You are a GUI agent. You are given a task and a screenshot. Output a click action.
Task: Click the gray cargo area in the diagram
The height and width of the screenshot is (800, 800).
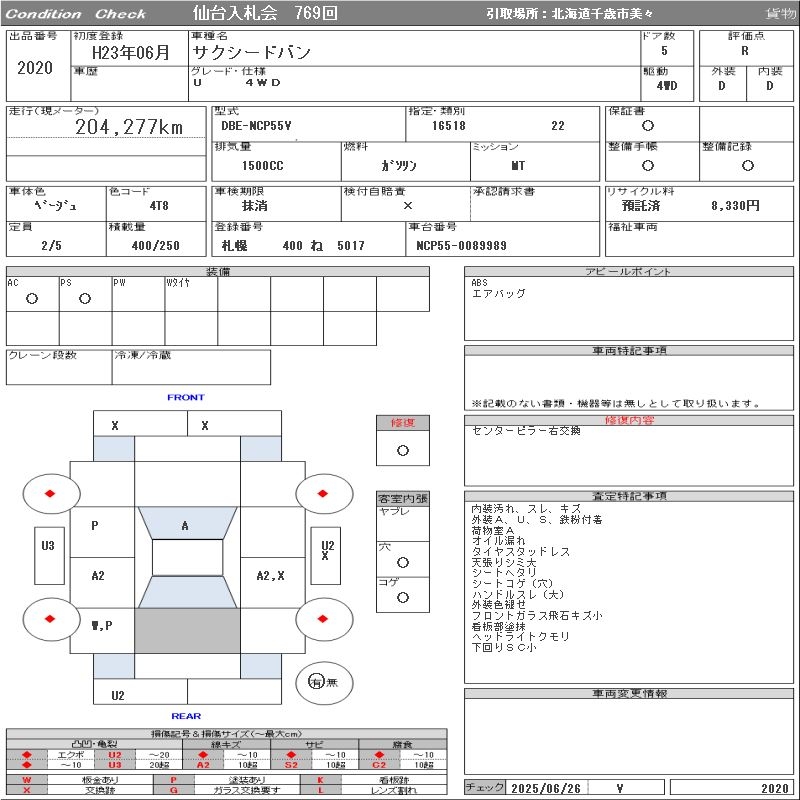click(x=187, y=630)
